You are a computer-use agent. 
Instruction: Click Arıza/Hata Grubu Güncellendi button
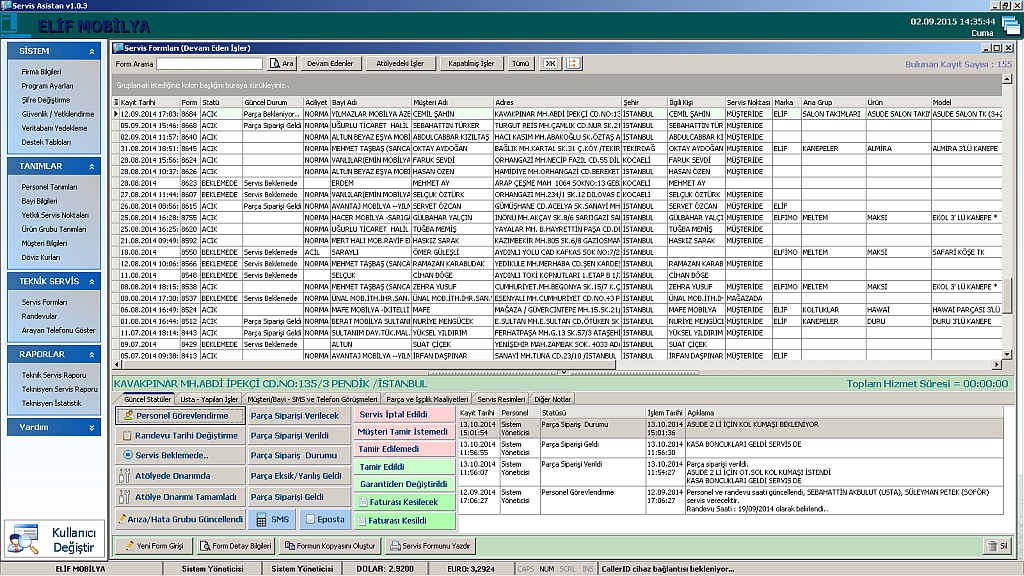tap(180, 519)
